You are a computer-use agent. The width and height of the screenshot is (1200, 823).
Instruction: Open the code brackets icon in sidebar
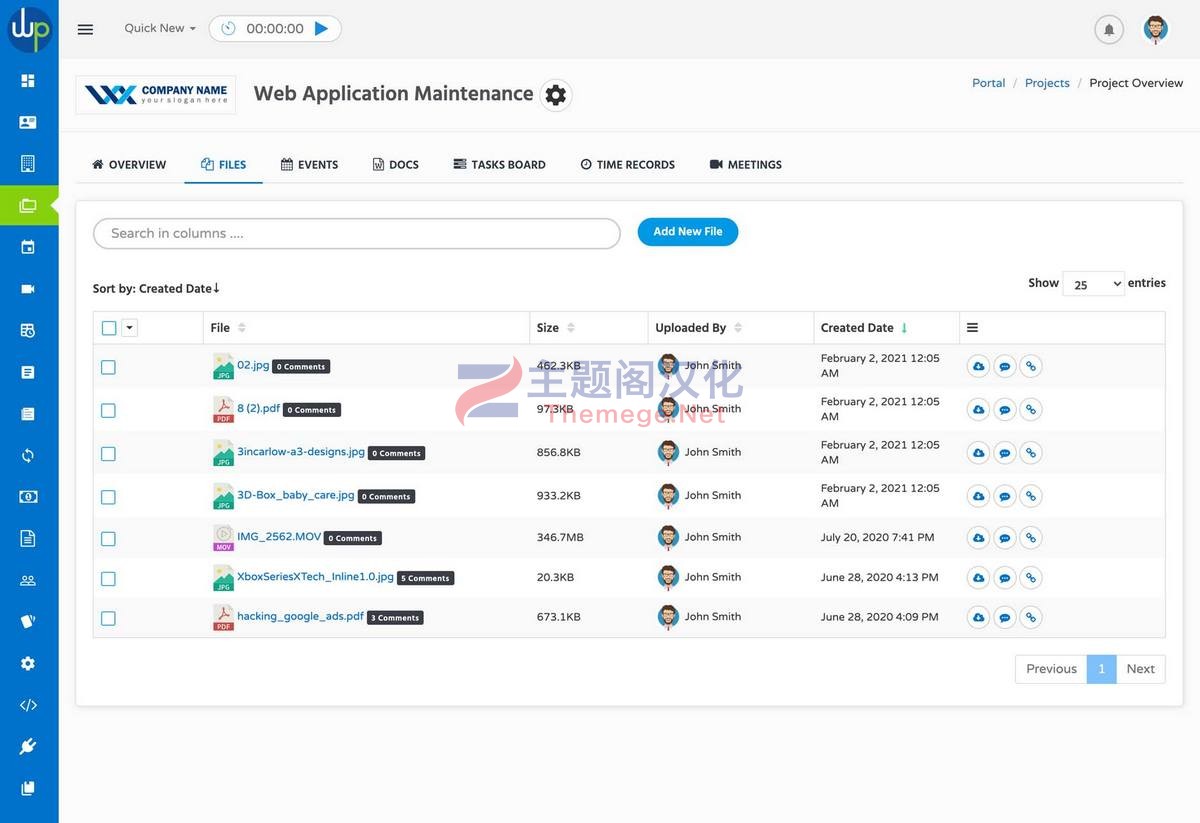(28, 705)
